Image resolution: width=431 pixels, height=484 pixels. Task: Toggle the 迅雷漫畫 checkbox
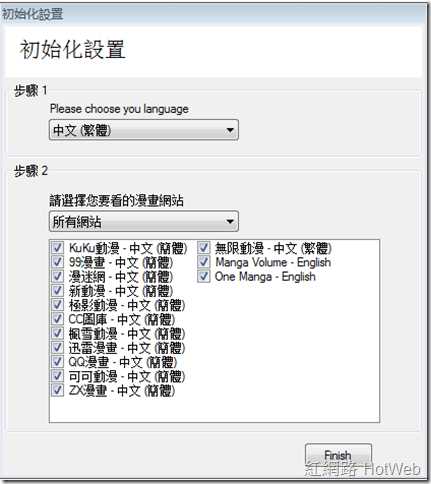(57, 348)
